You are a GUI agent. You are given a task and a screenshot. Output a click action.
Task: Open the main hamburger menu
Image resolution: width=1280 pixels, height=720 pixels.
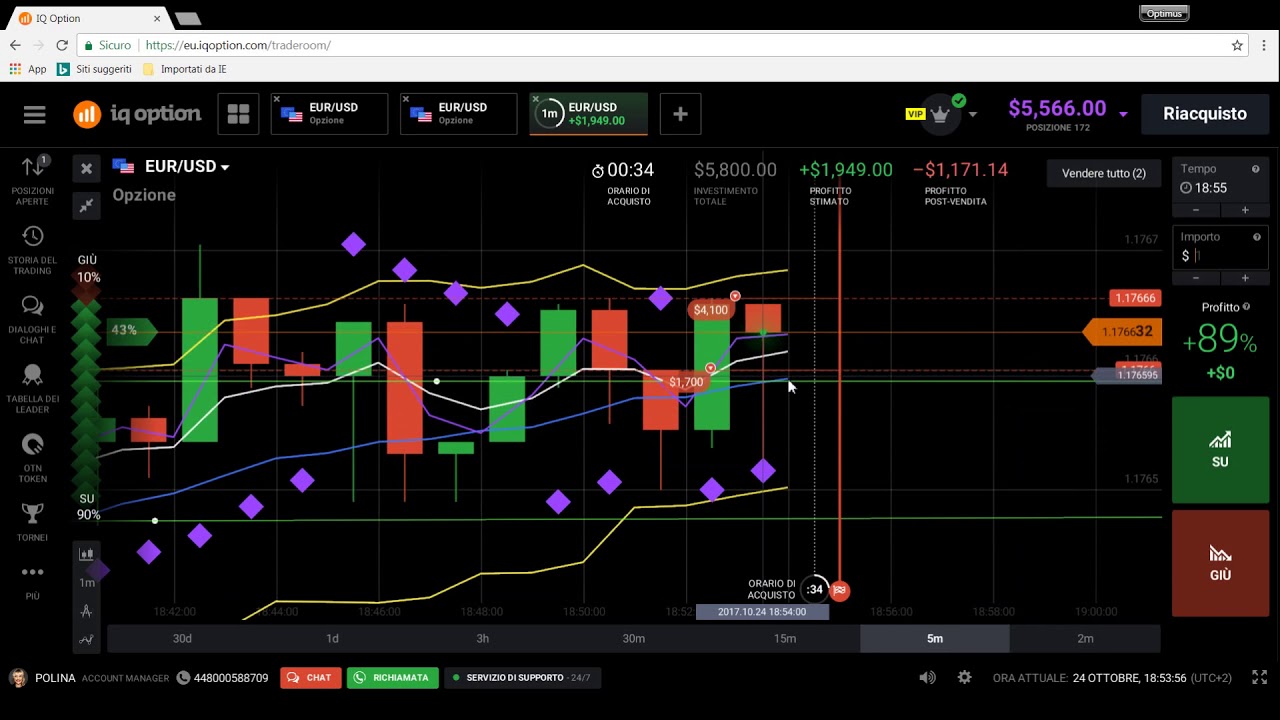(35, 114)
